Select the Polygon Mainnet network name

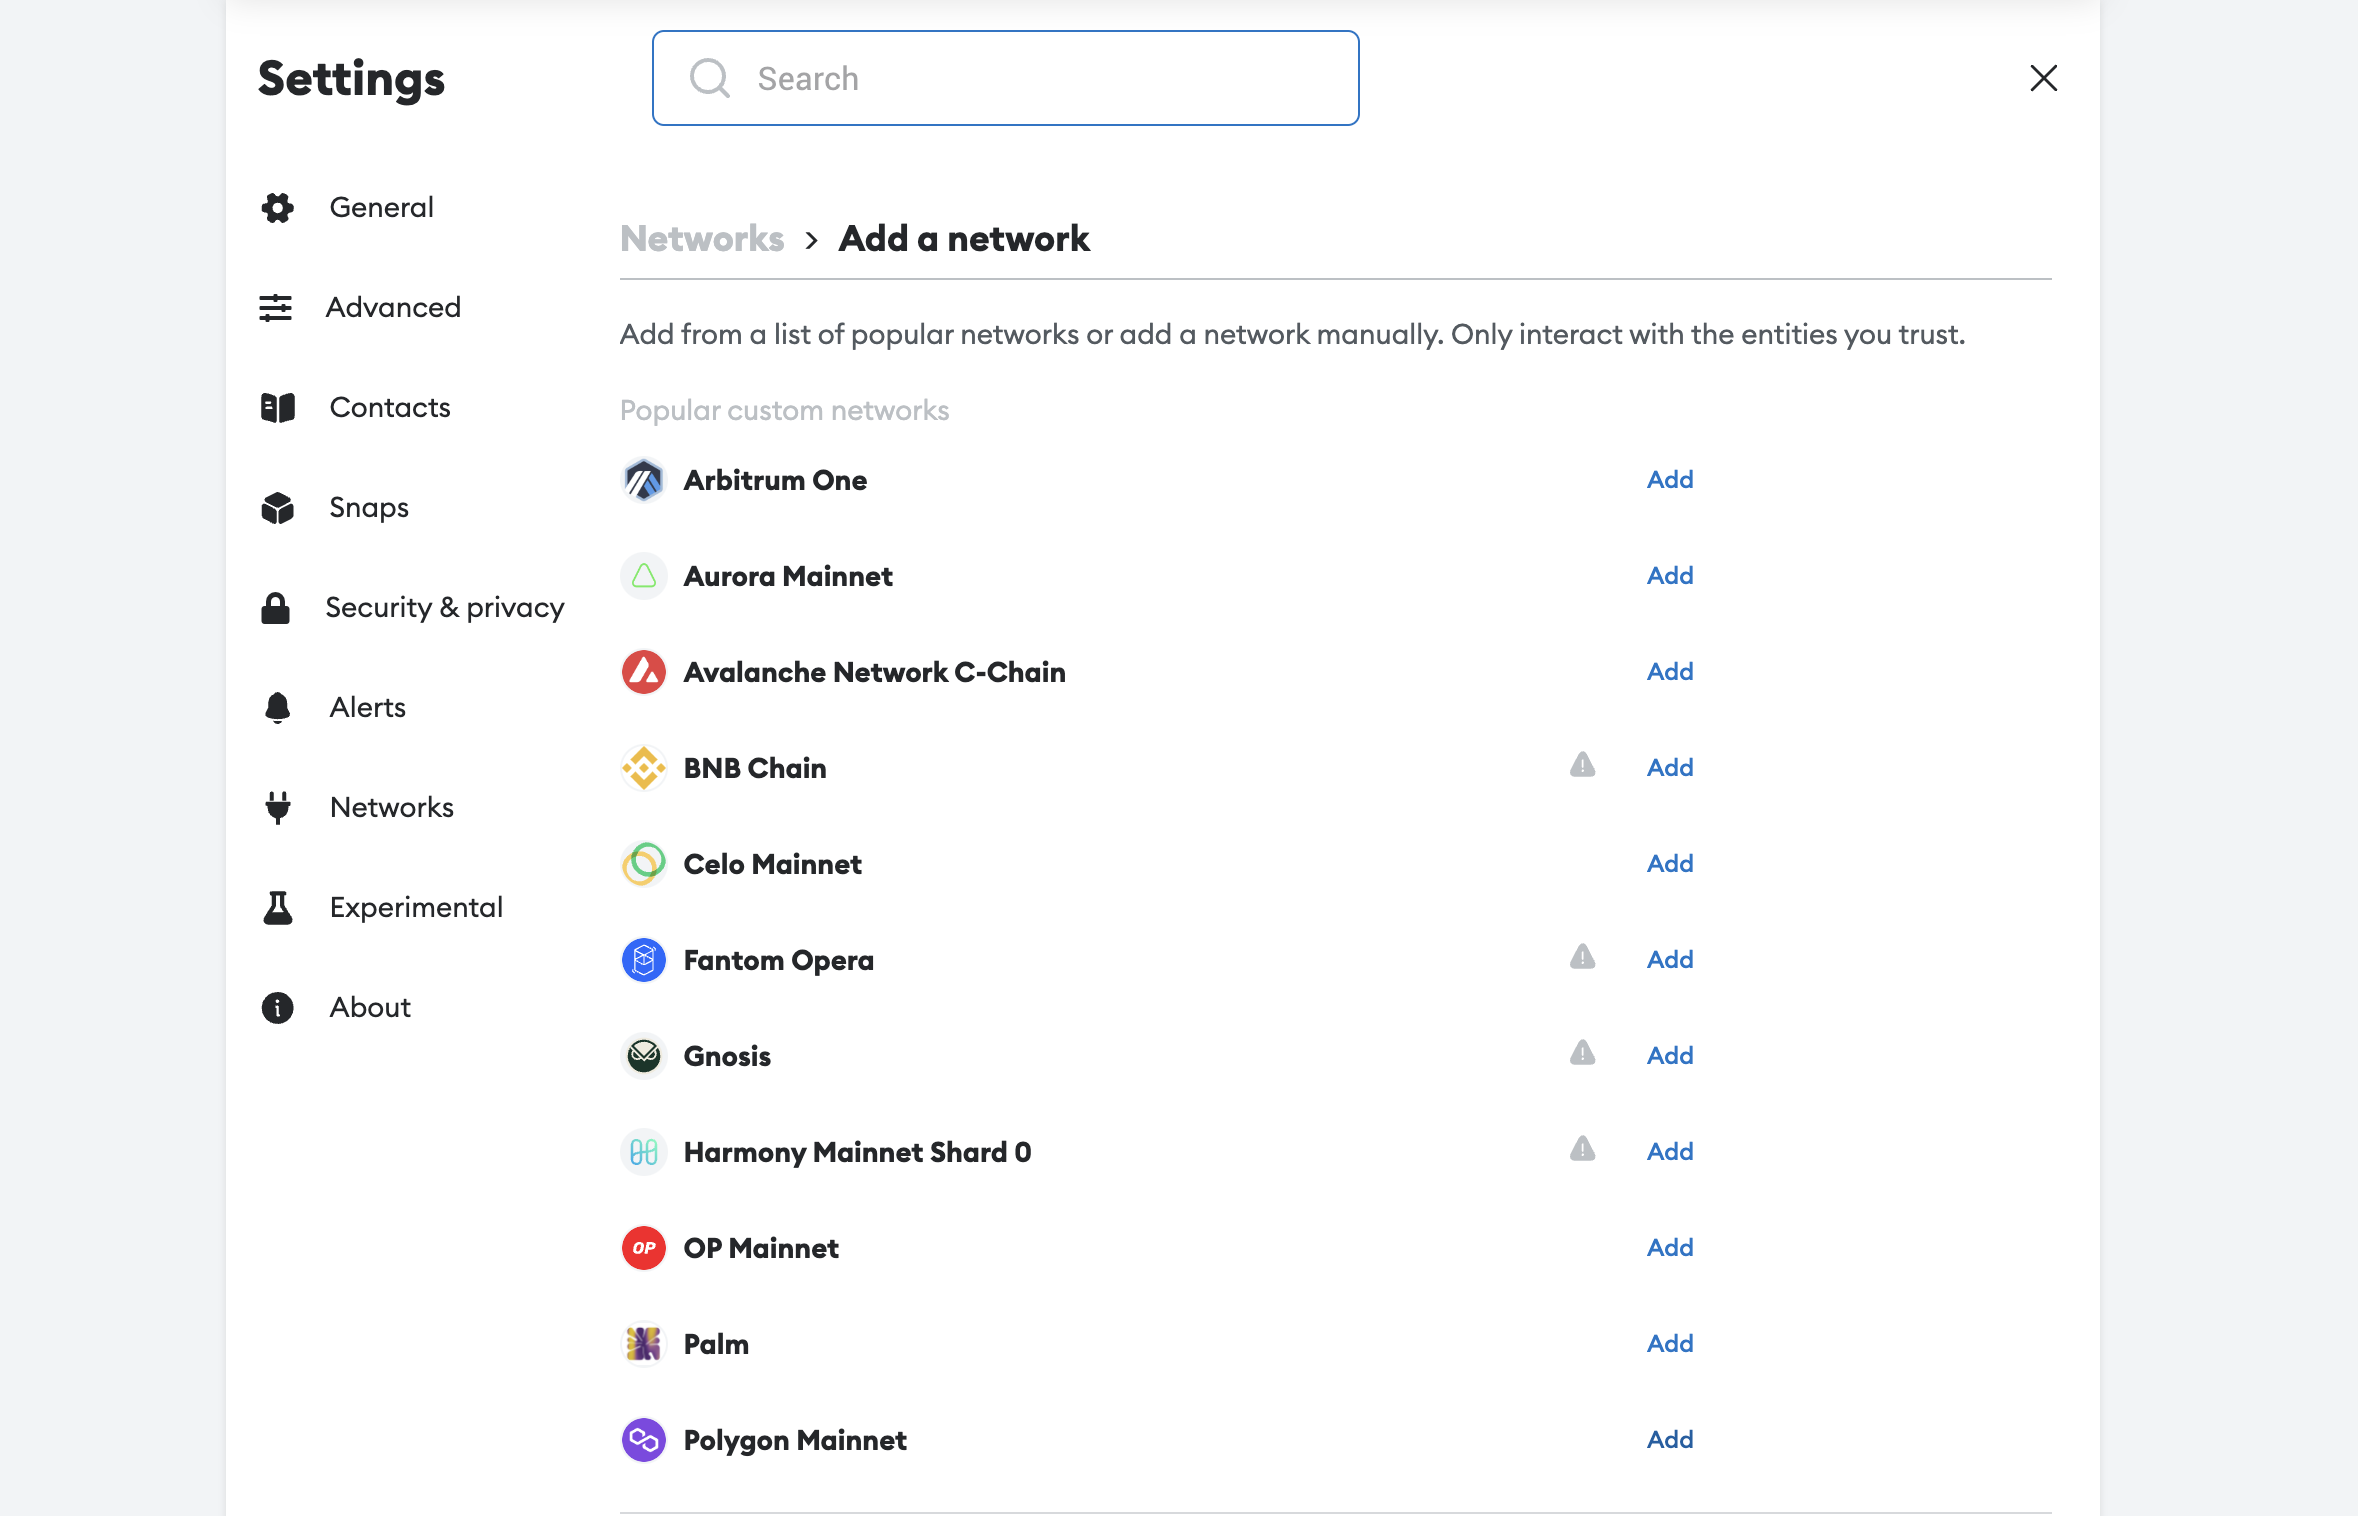point(795,1440)
